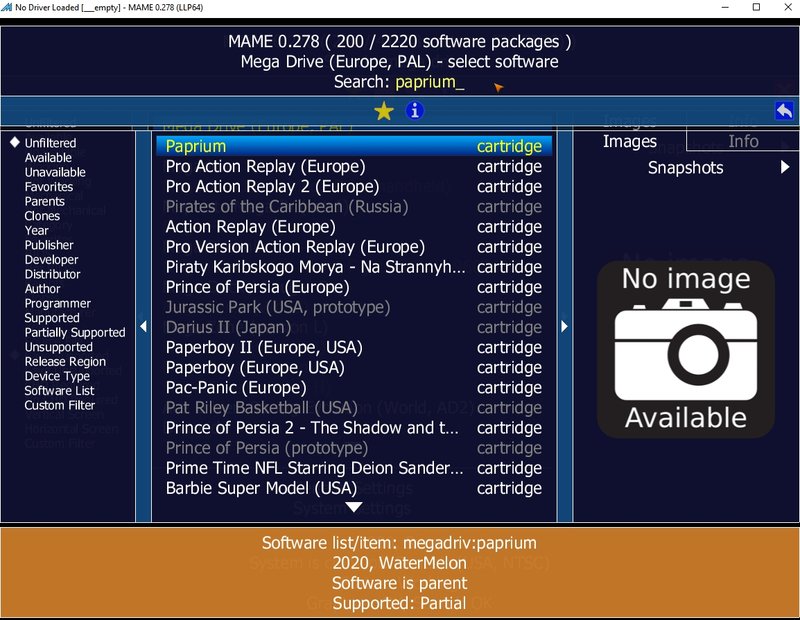Click the return arrow icon at top right
The width and height of the screenshot is (800, 620).
784,110
